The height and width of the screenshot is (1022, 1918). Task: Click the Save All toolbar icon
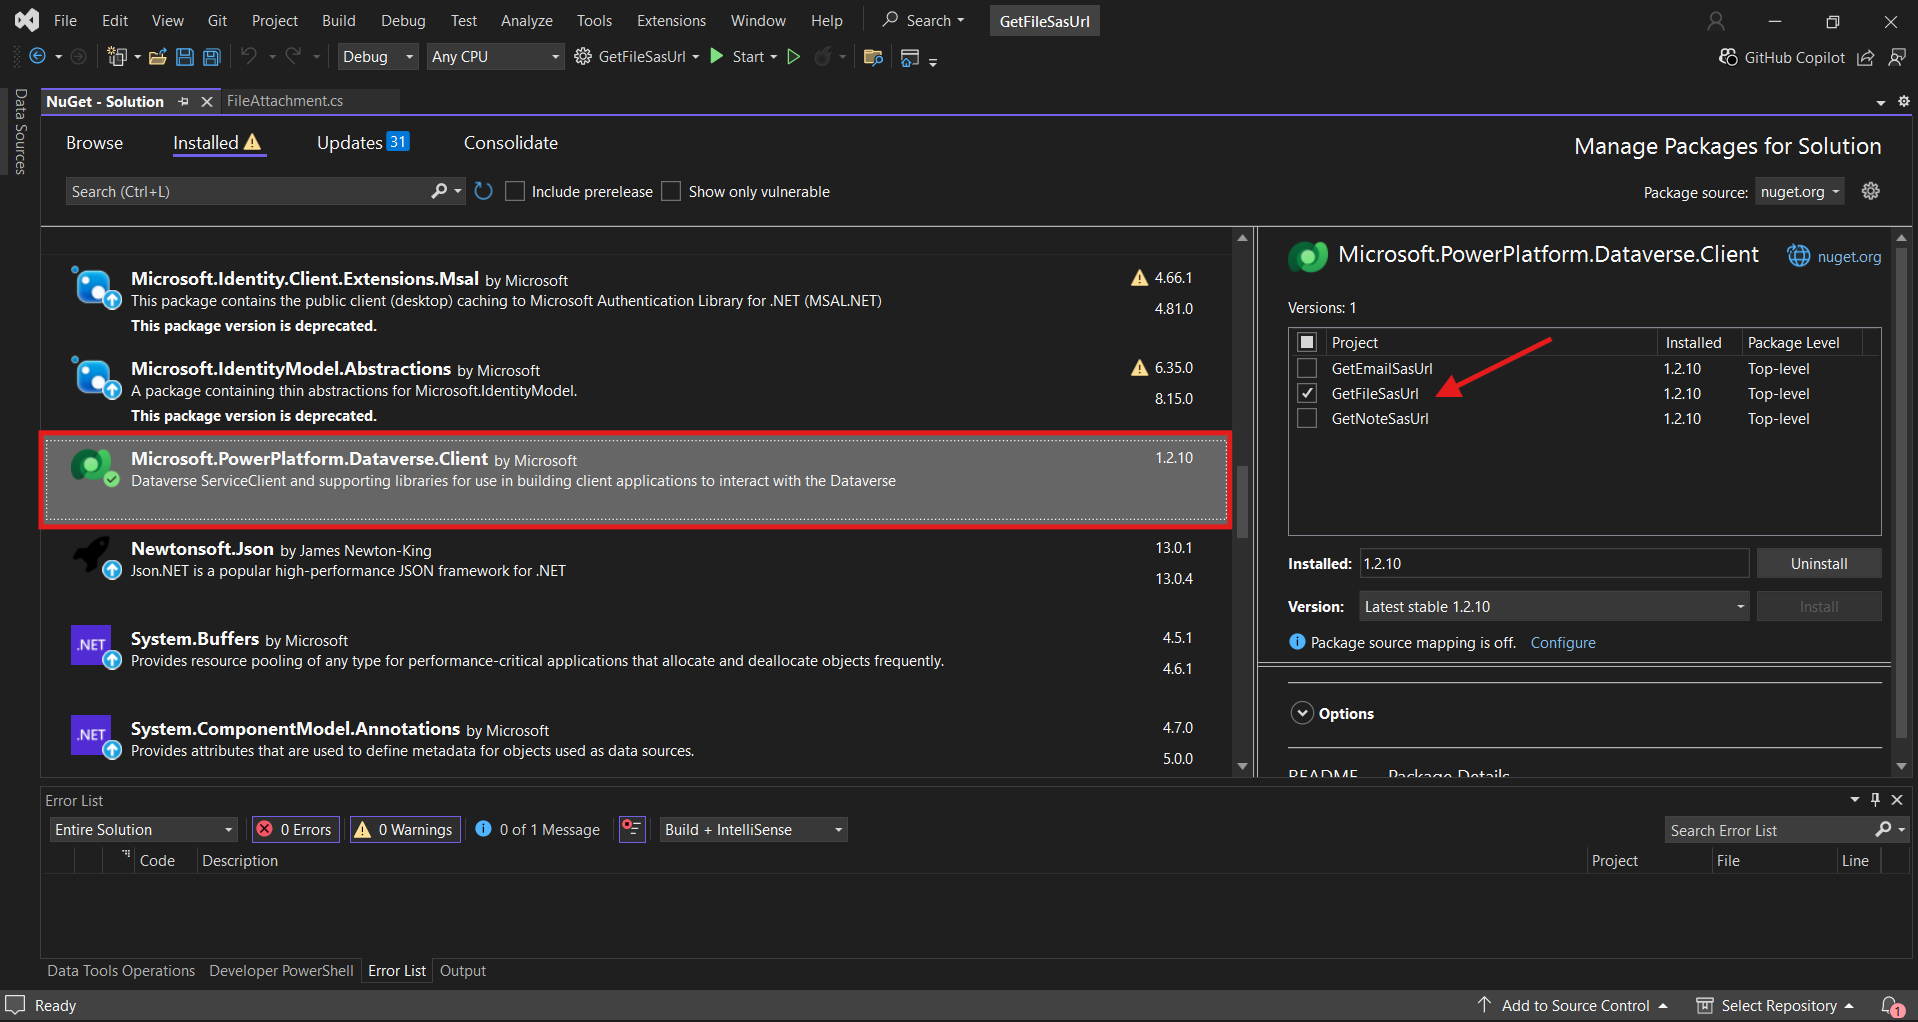click(x=212, y=57)
